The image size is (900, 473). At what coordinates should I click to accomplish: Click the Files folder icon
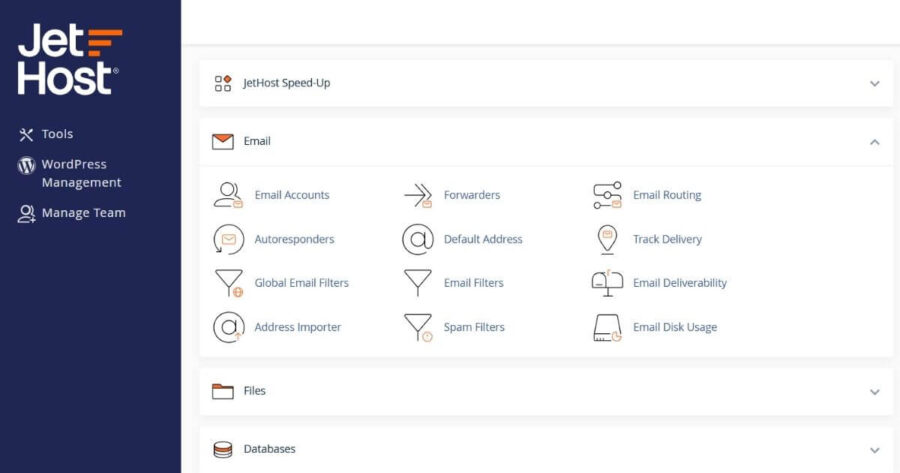pyautogui.click(x=223, y=391)
